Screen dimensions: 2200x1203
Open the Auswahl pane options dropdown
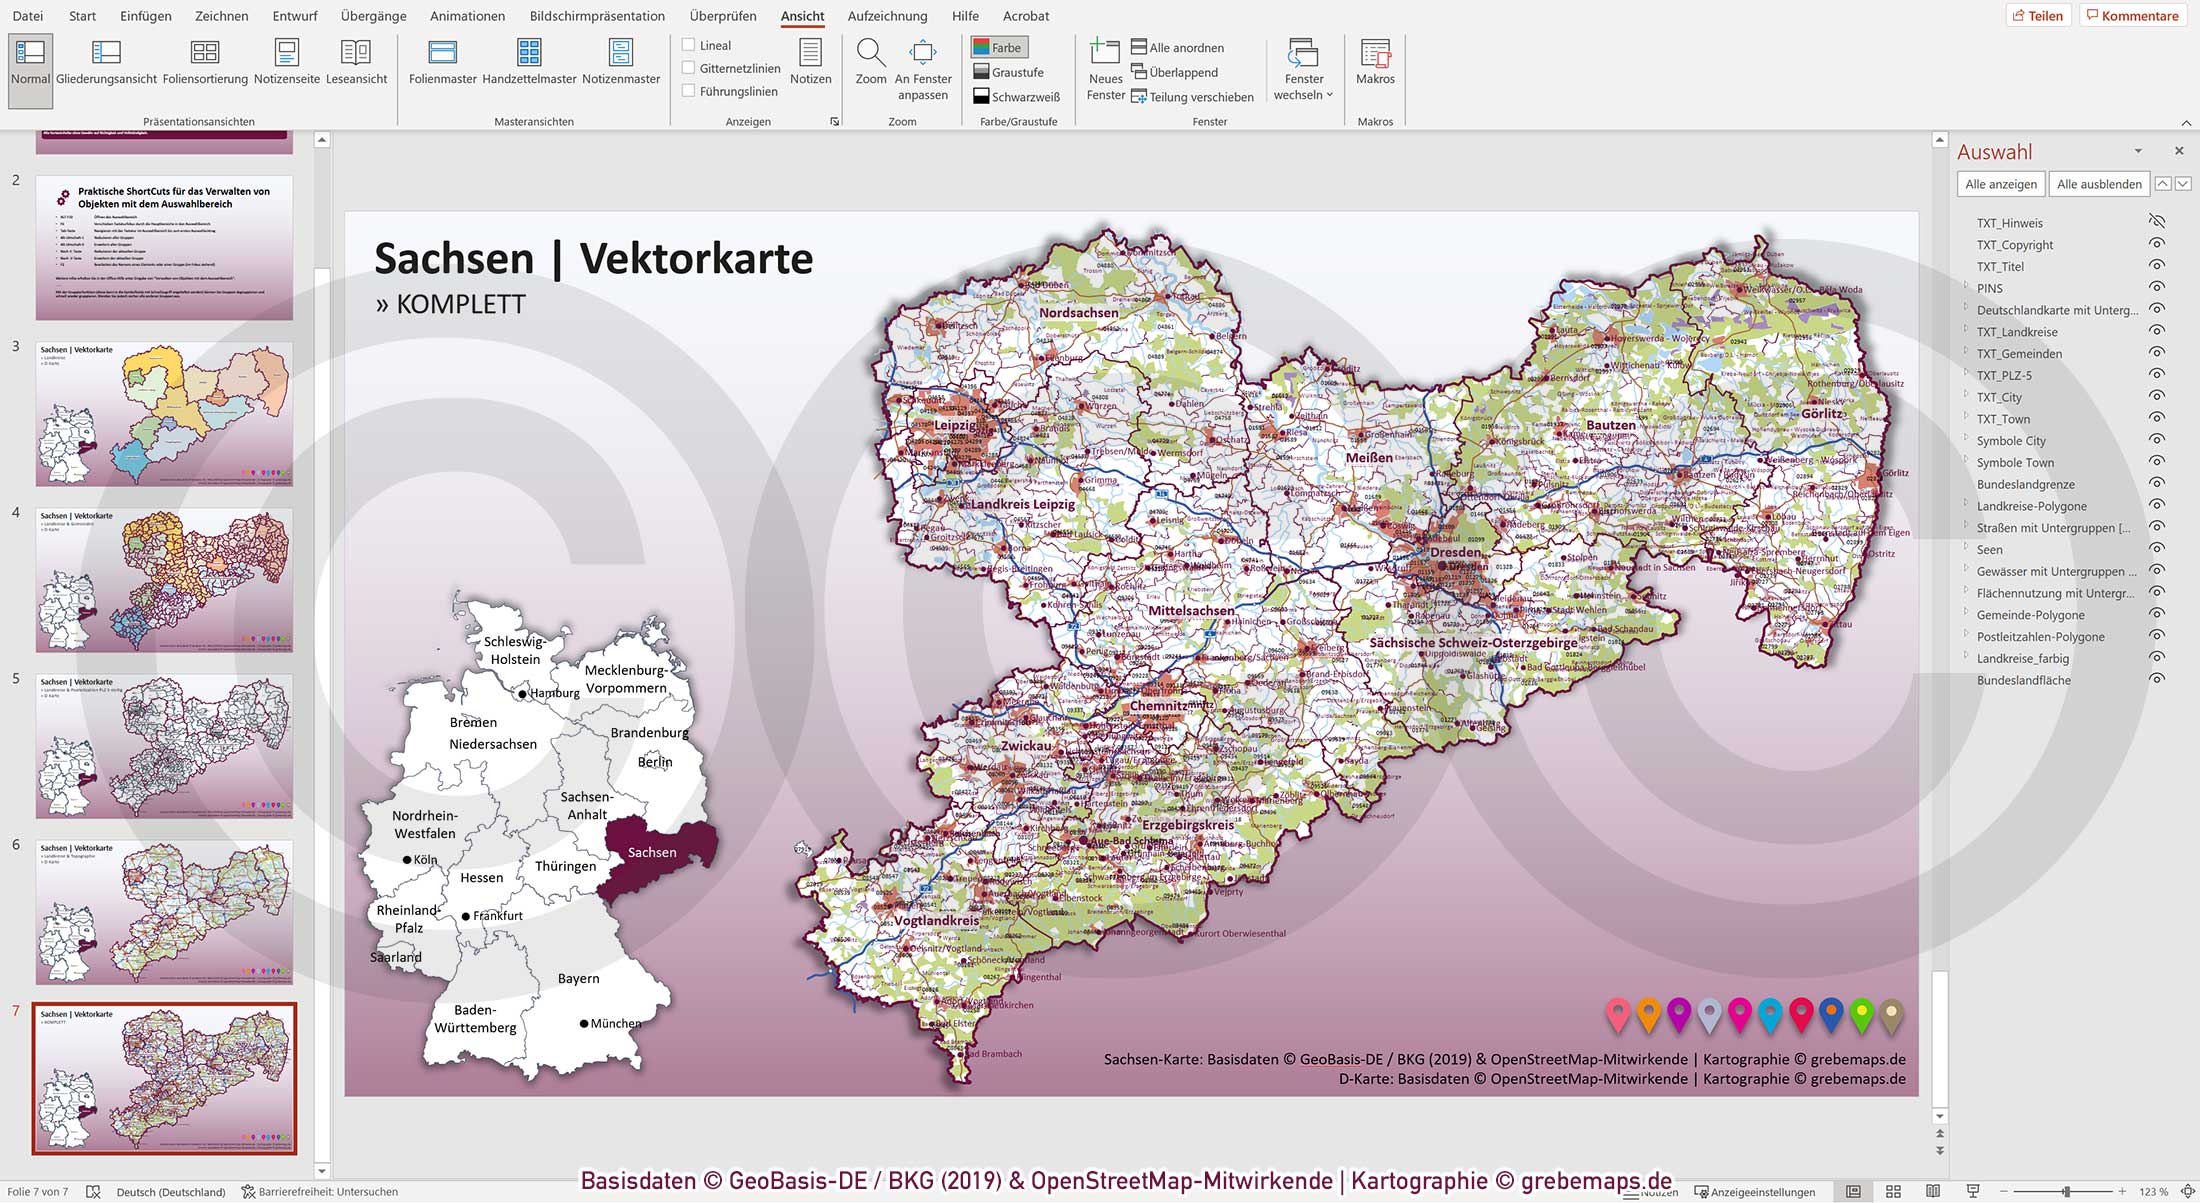tap(2136, 151)
